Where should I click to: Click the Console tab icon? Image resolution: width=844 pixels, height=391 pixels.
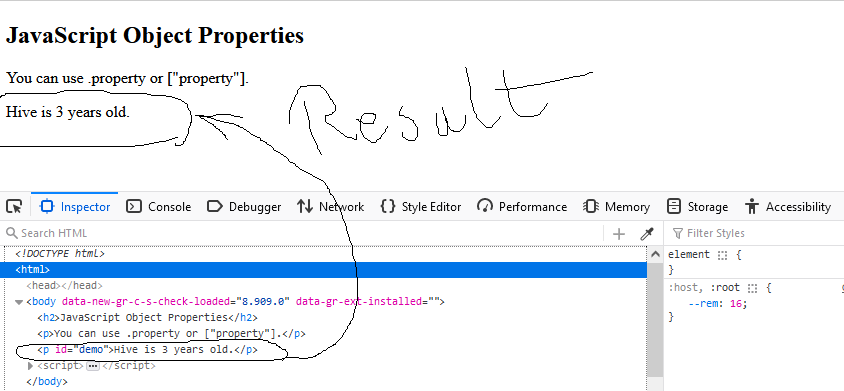[133, 206]
